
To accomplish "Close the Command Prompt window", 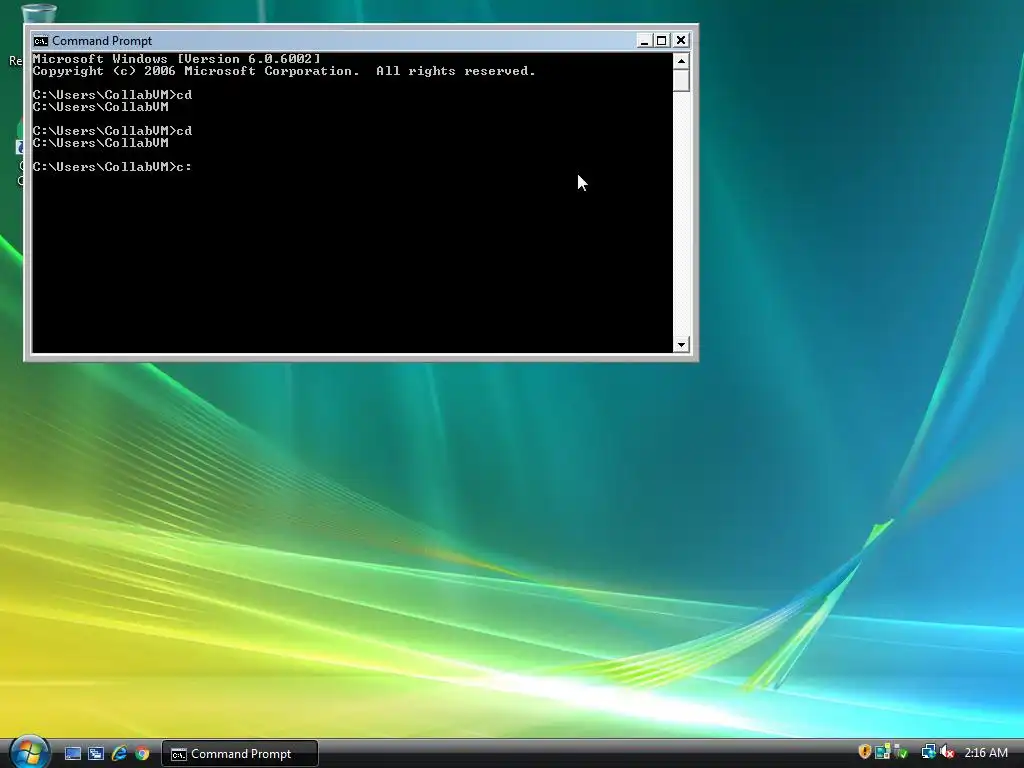I will [x=680, y=40].
